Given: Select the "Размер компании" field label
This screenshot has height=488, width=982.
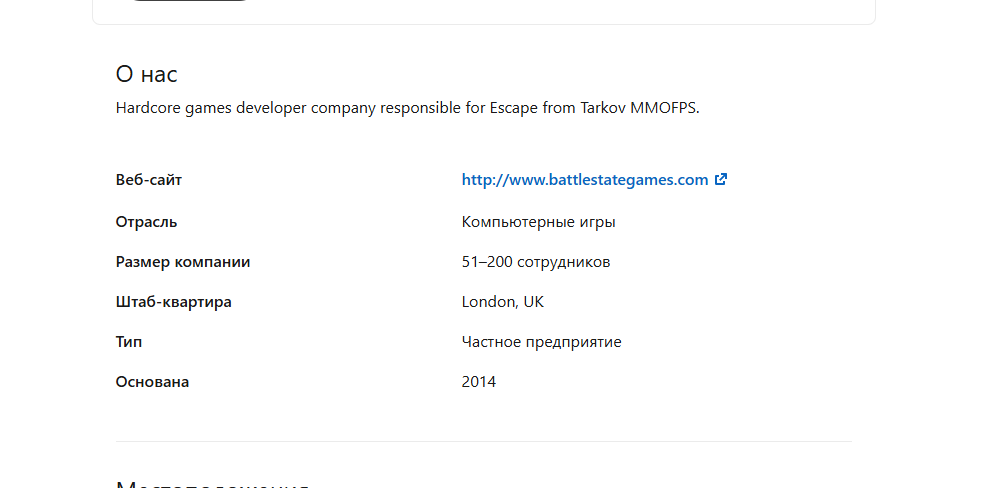Looking at the screenshot, I should coord(183,262).
